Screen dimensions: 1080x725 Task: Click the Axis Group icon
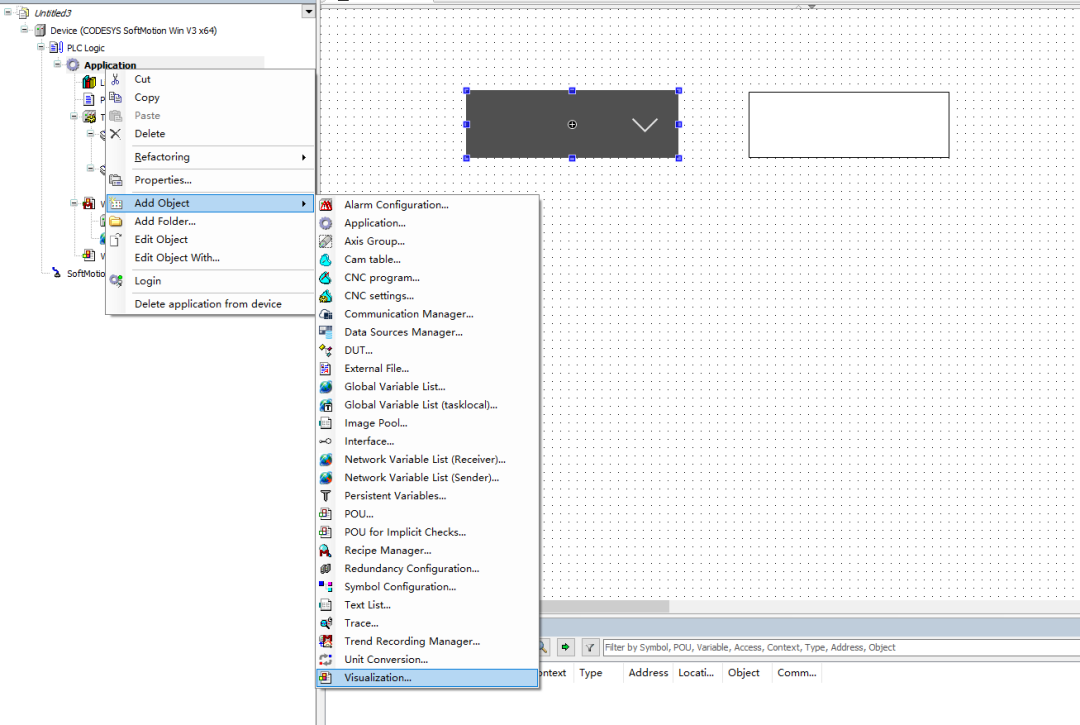coord(326,242)
